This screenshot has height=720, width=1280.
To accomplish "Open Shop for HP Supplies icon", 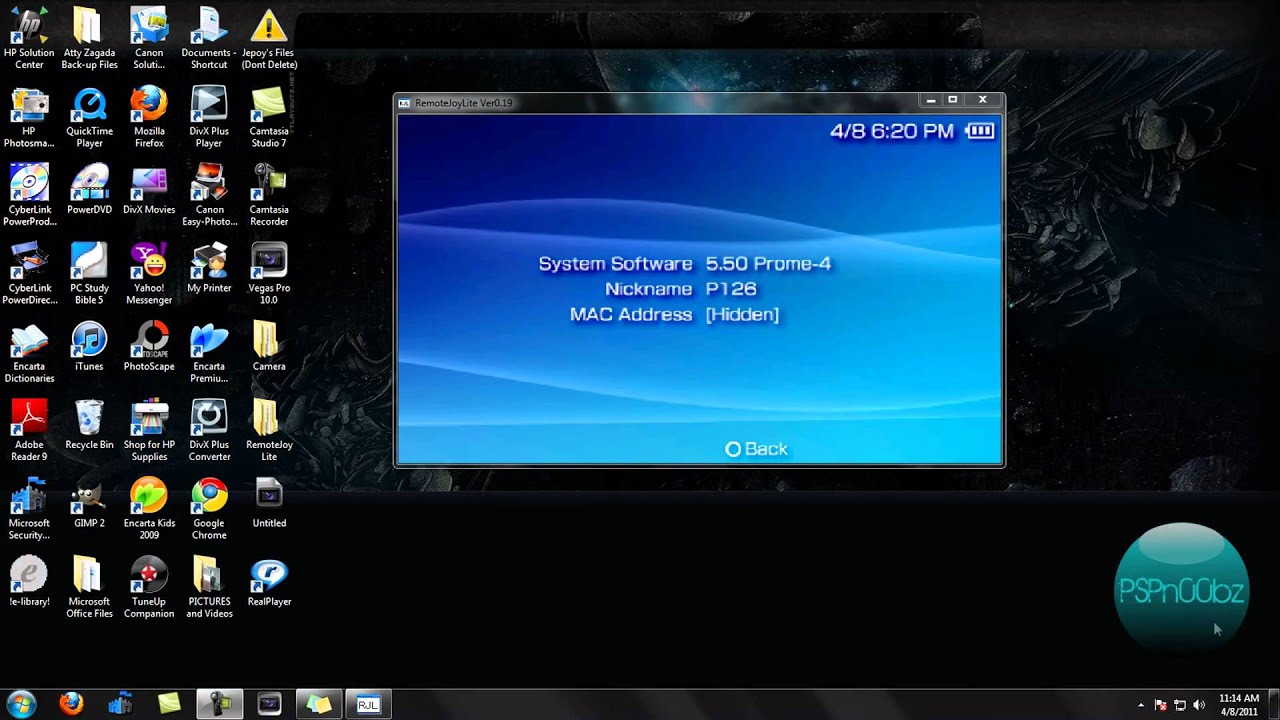I will click(x=149, y=430).
